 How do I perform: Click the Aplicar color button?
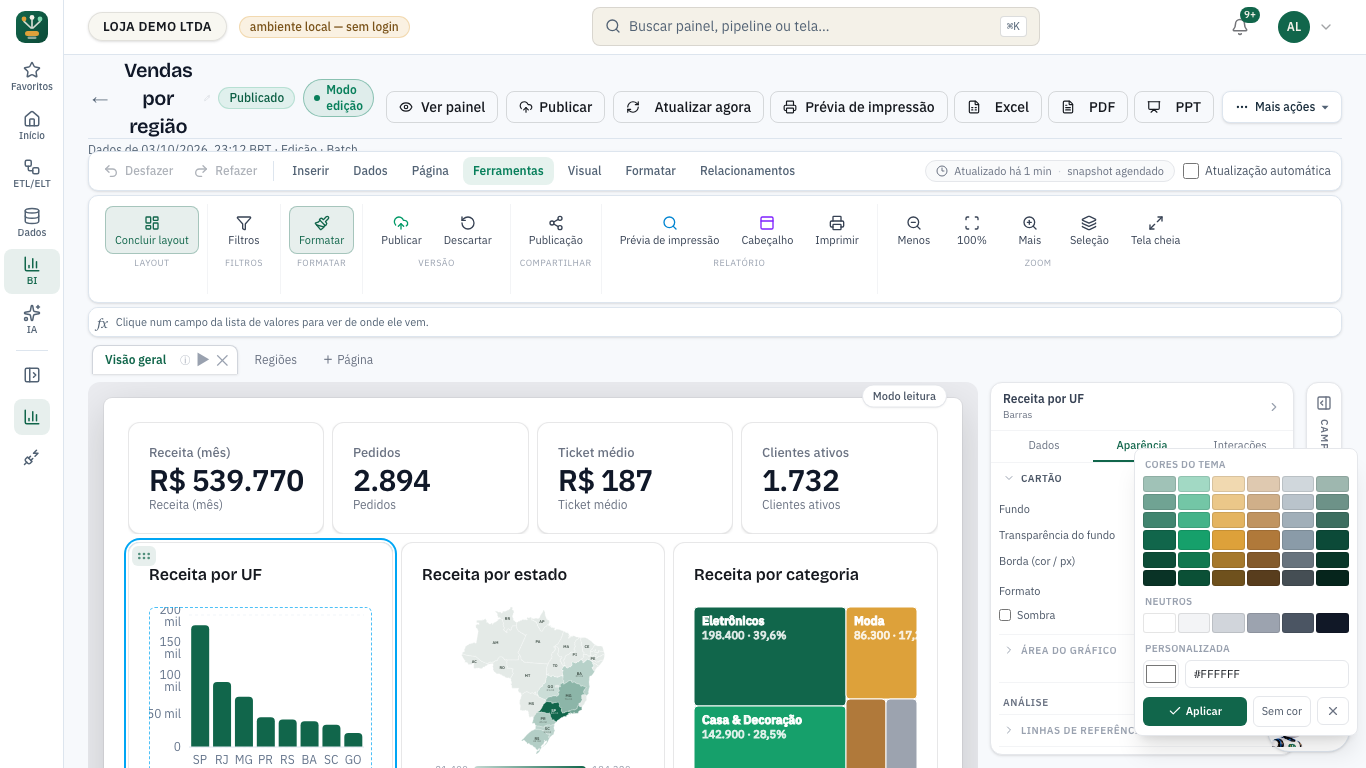pyautogui.click(x=1195, y=711)
